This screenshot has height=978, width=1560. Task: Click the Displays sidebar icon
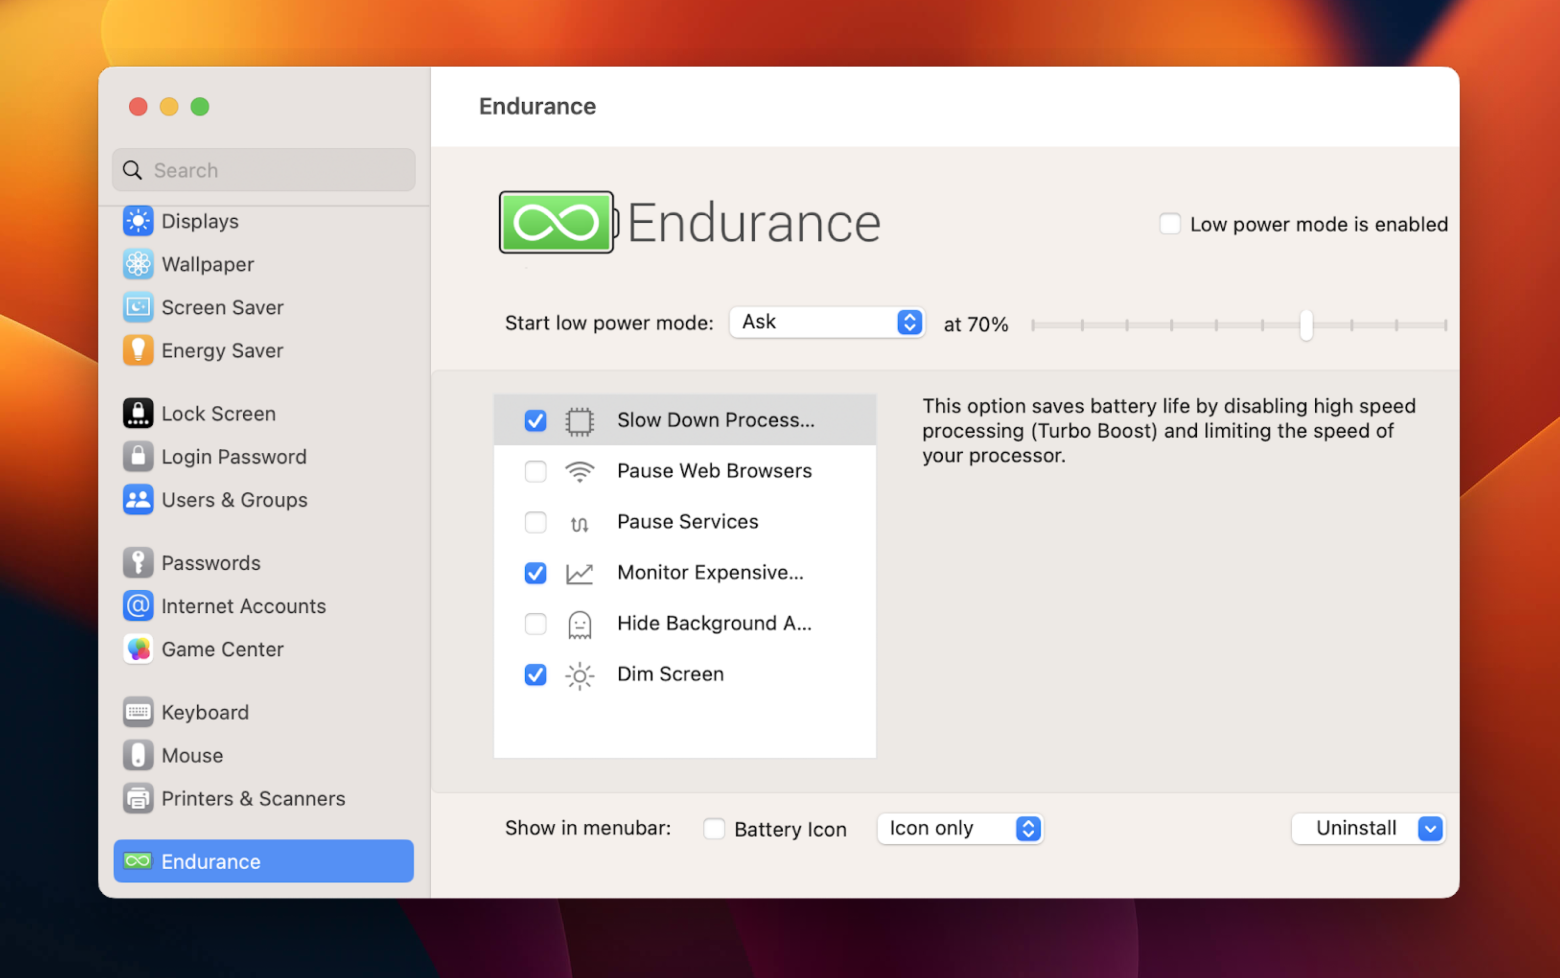tap(138, 221)
